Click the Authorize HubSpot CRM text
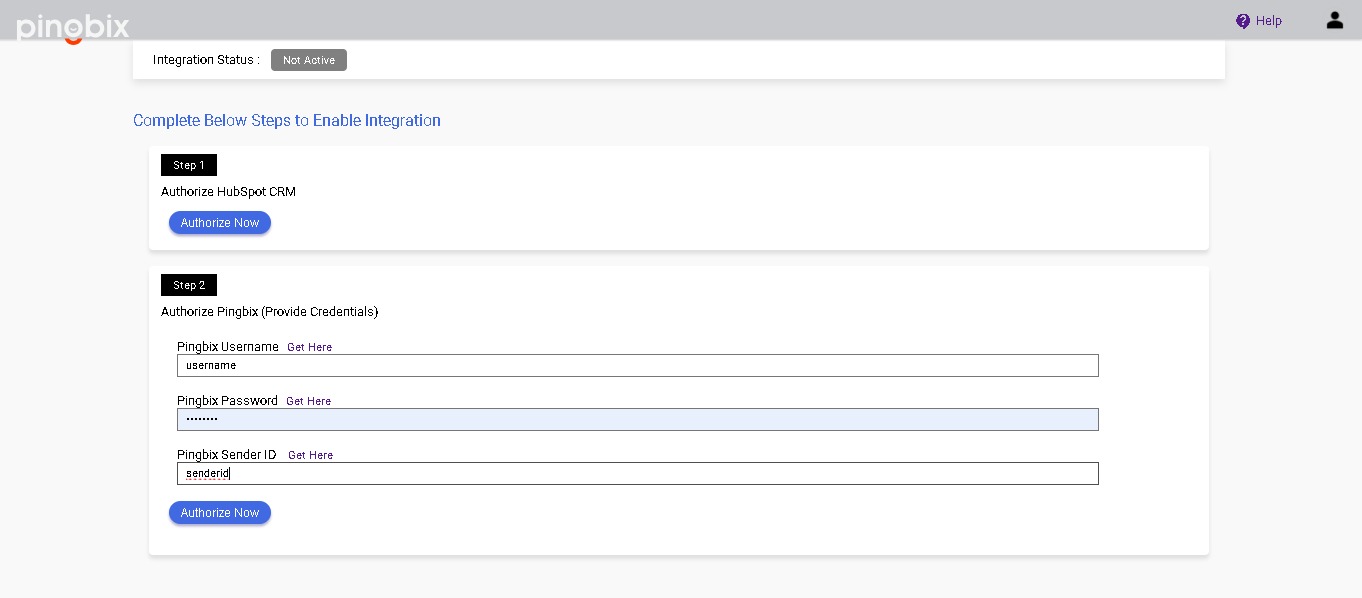This screenshot has height=598, width=1362. pyautogui.click(x=228, y=192)
